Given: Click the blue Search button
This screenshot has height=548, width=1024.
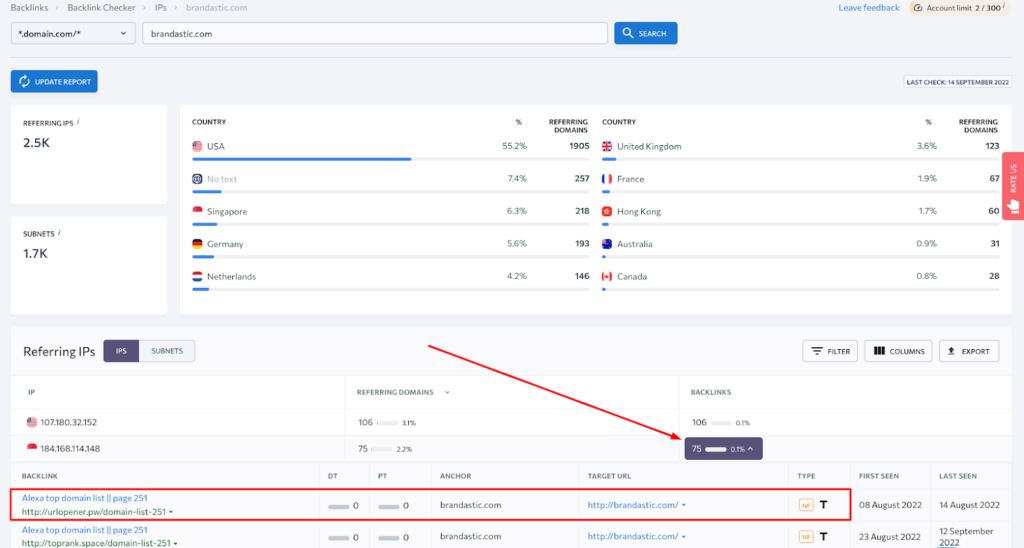Looking at the screenshot, I should [x=645, y=33].
